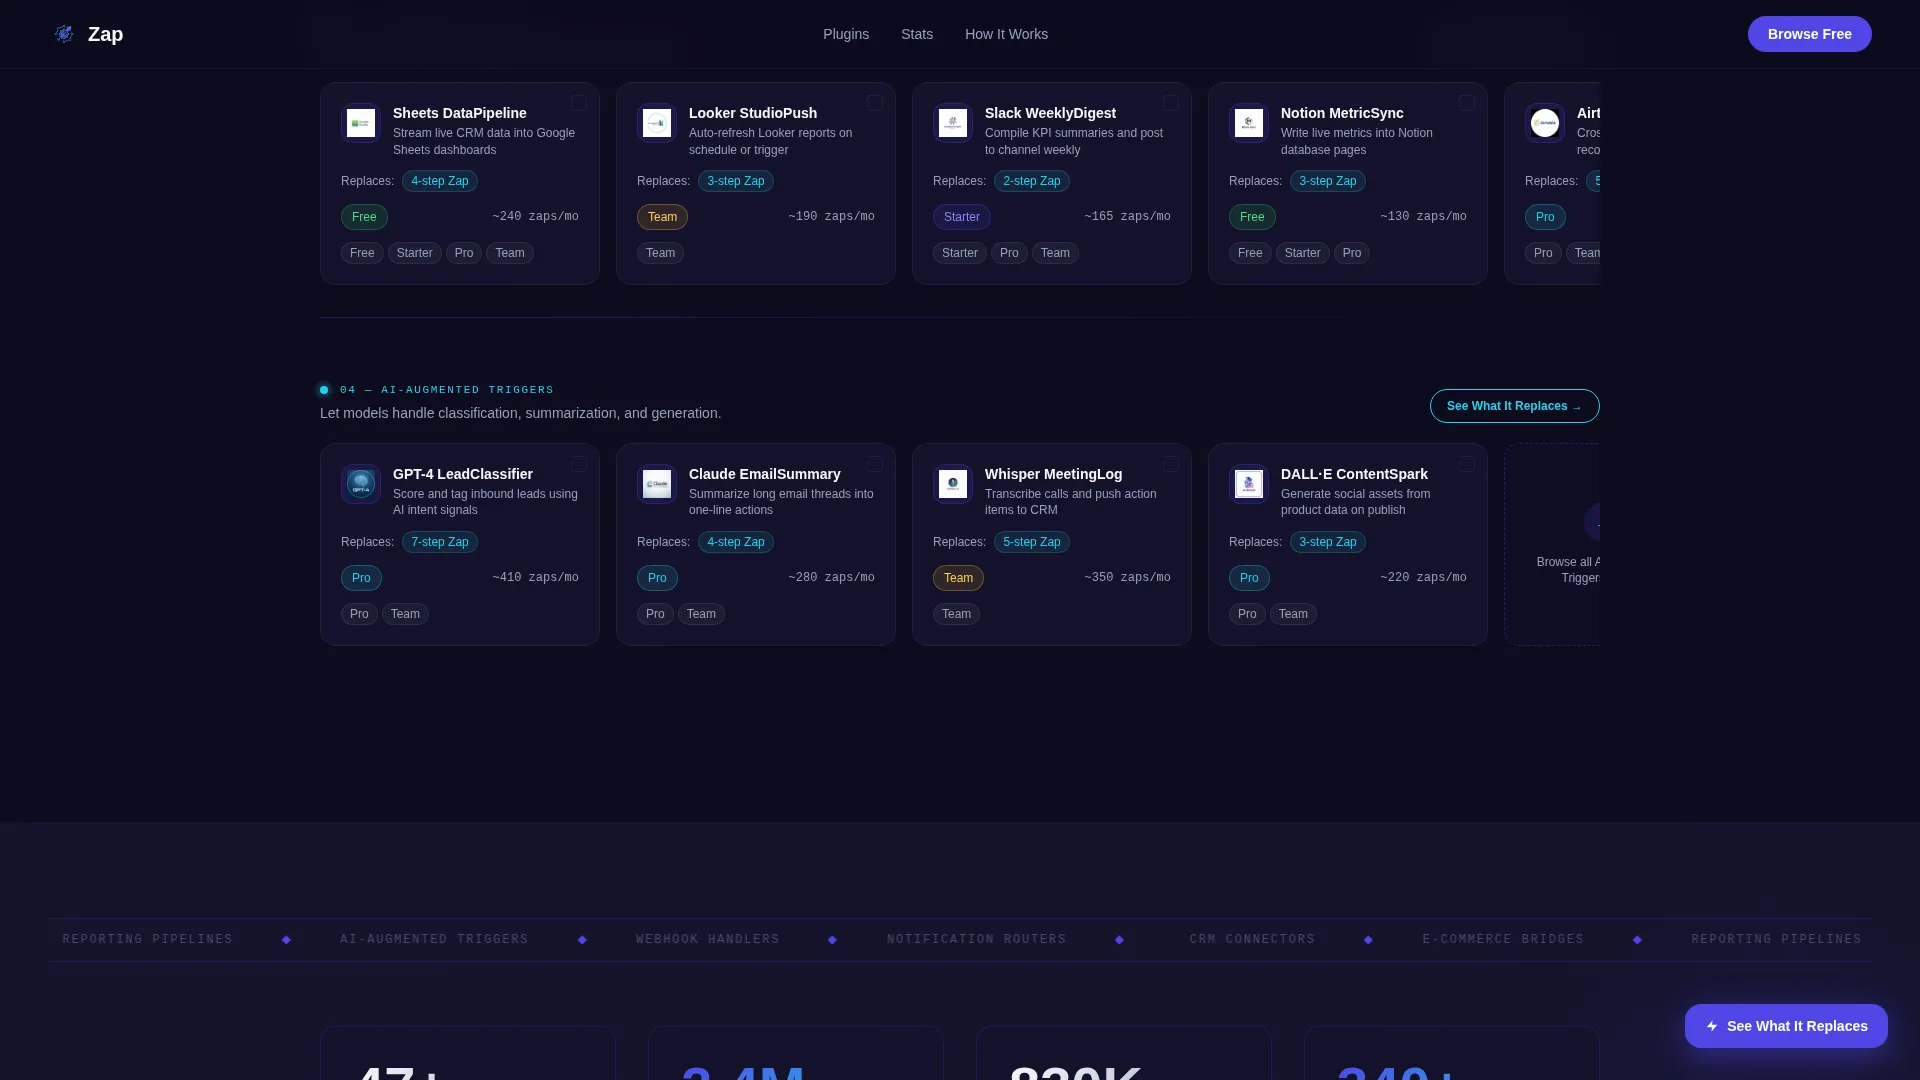Click the Whisper MeetingLog icon

click(953, 484)
